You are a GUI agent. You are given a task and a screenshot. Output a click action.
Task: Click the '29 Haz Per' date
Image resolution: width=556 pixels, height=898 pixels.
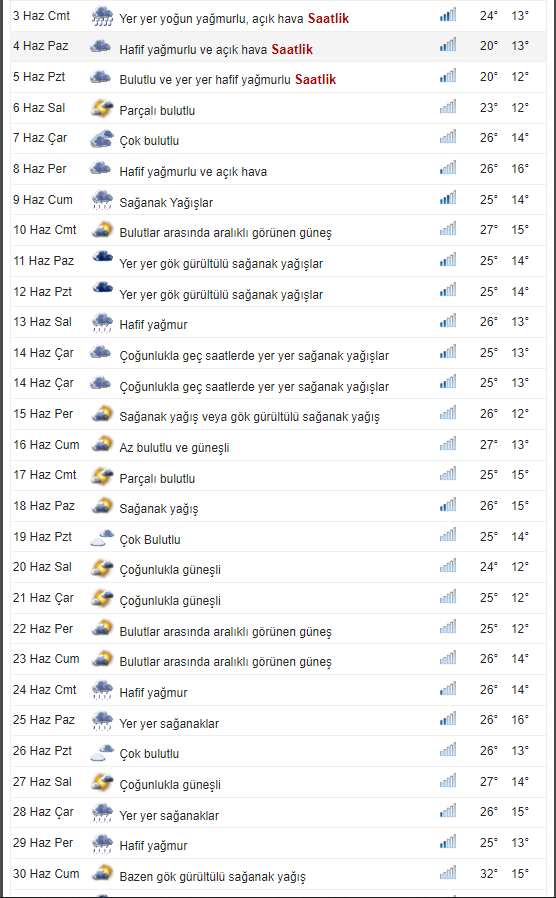pos(43,842)
